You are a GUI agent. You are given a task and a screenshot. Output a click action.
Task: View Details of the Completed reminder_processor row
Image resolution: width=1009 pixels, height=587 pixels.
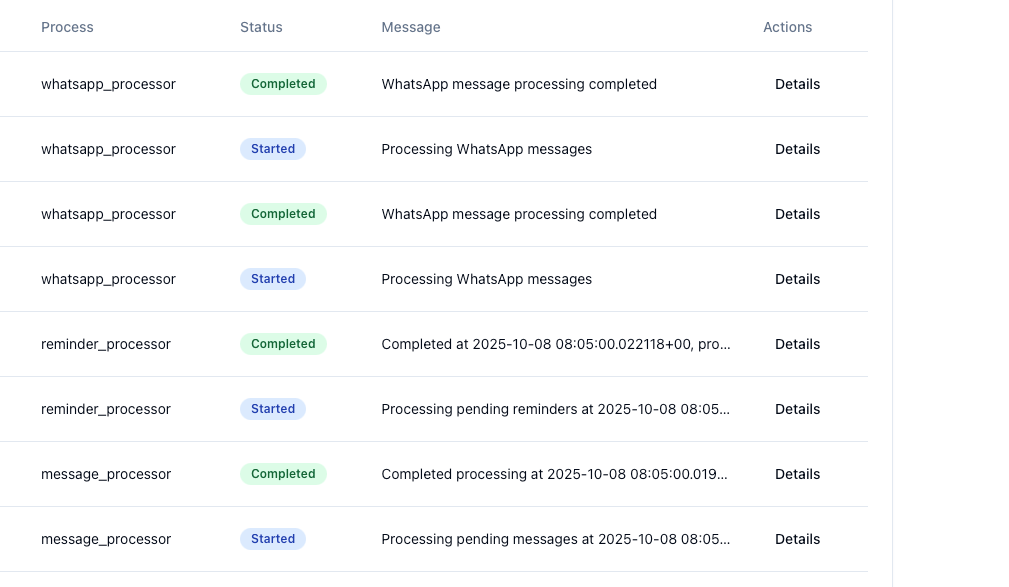tap(797, 344)
